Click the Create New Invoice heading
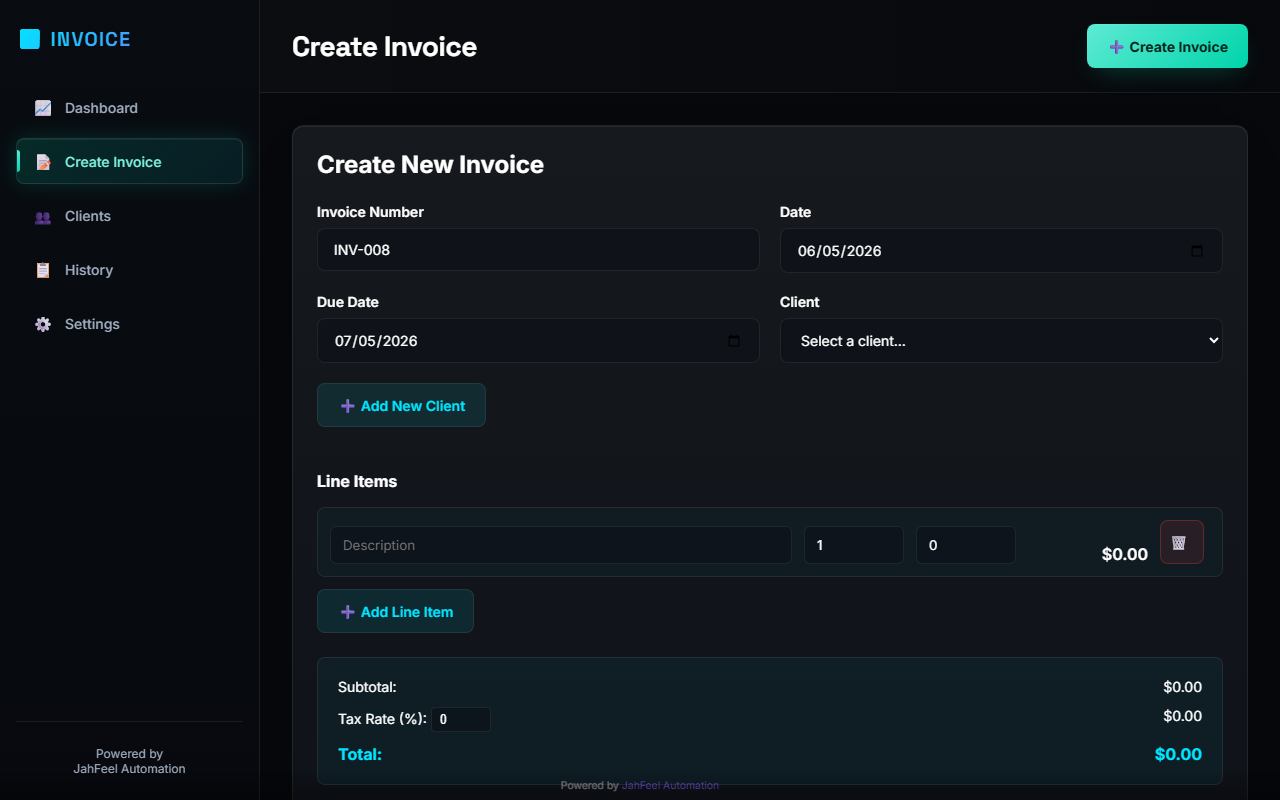This screenshot has height=800, width=1280. coord(430,165)
